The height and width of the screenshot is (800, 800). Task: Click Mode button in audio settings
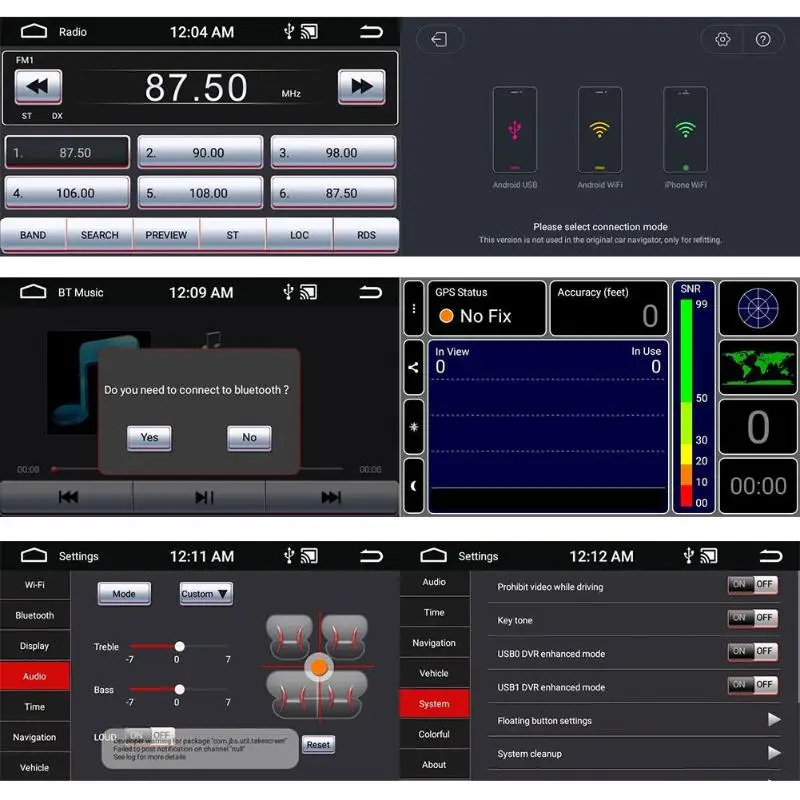124,594
